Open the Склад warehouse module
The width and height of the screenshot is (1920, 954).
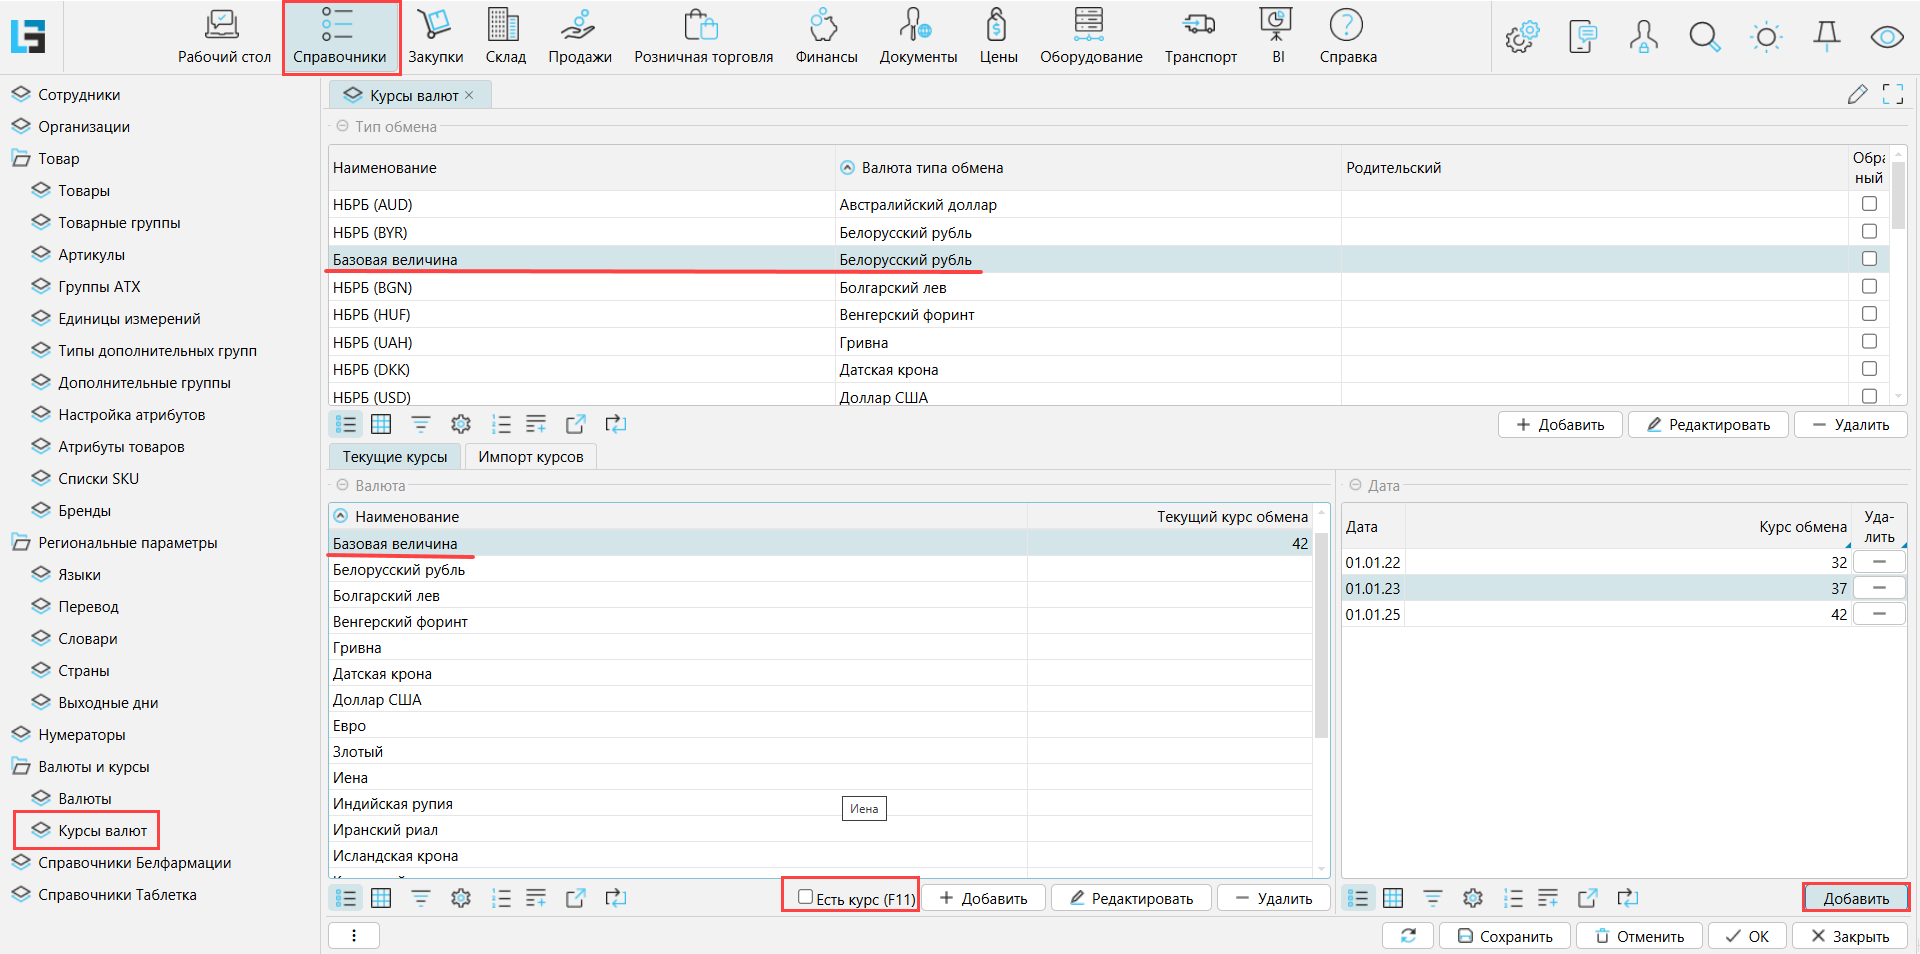pyautogui.click(x=505, y=37)
